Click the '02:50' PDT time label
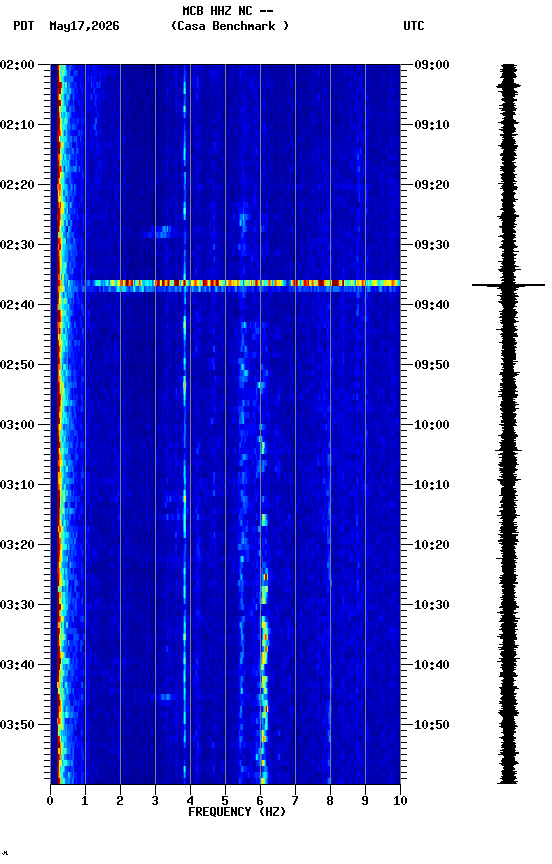This screenshot has height=864, width=552. pyautogui.click(x=17, y=365)
